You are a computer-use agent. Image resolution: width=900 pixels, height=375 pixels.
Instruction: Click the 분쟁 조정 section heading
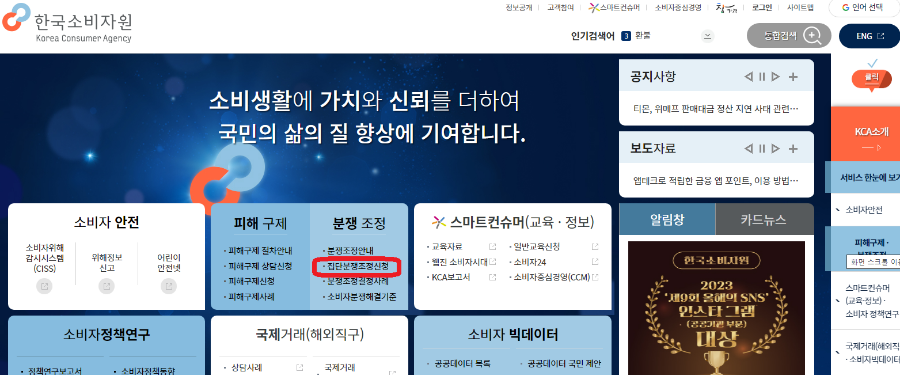(359, 223)
